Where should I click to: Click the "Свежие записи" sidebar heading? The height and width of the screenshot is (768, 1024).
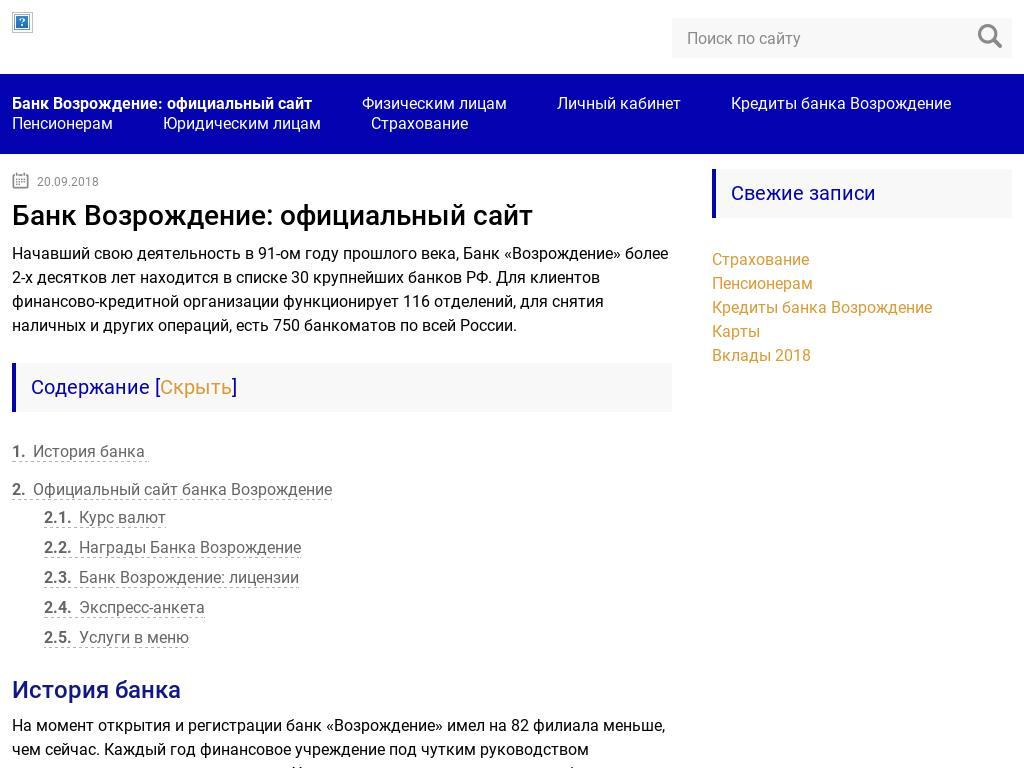coord(803,193)
